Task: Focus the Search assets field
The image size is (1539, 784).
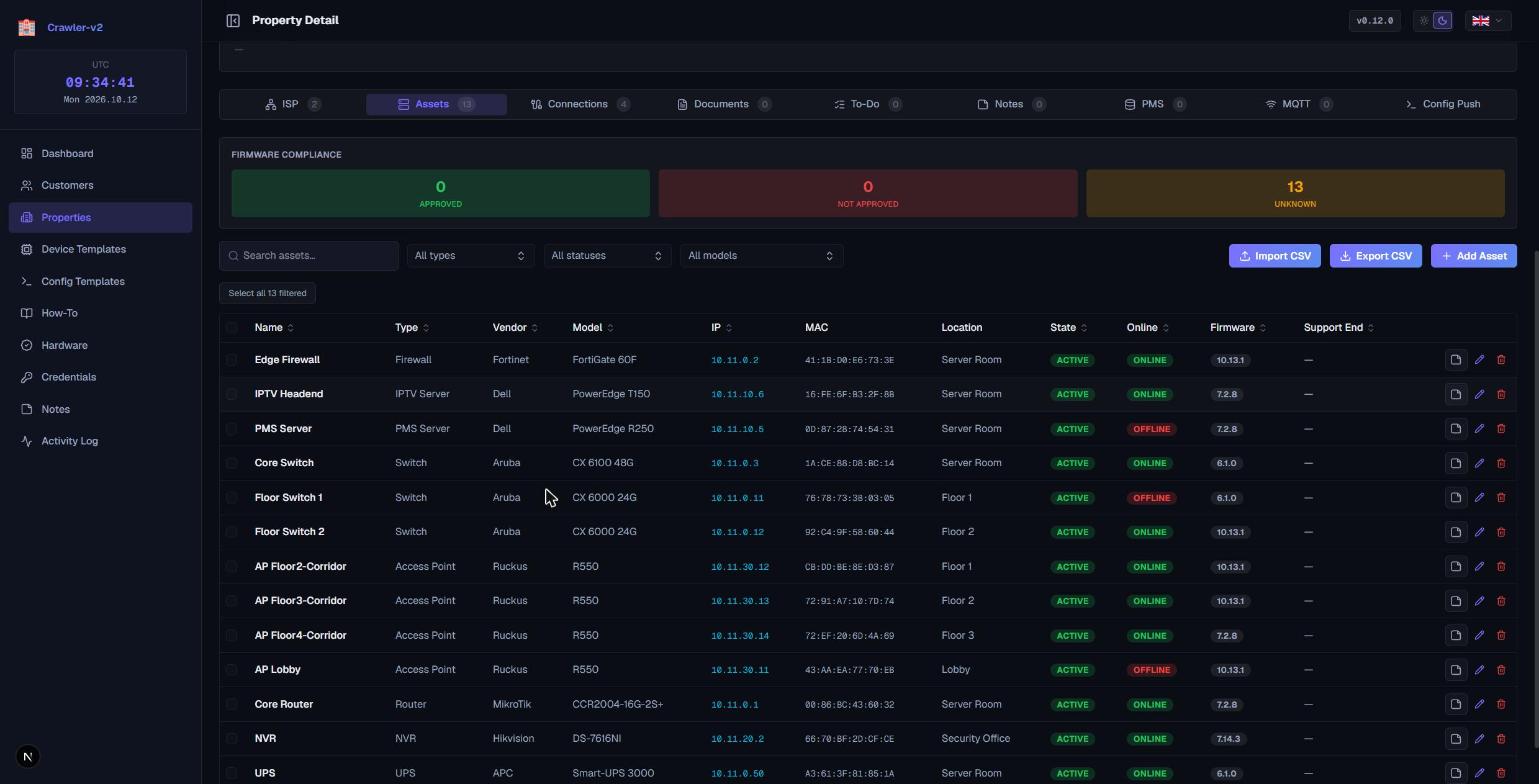Action: coord(309,256)
